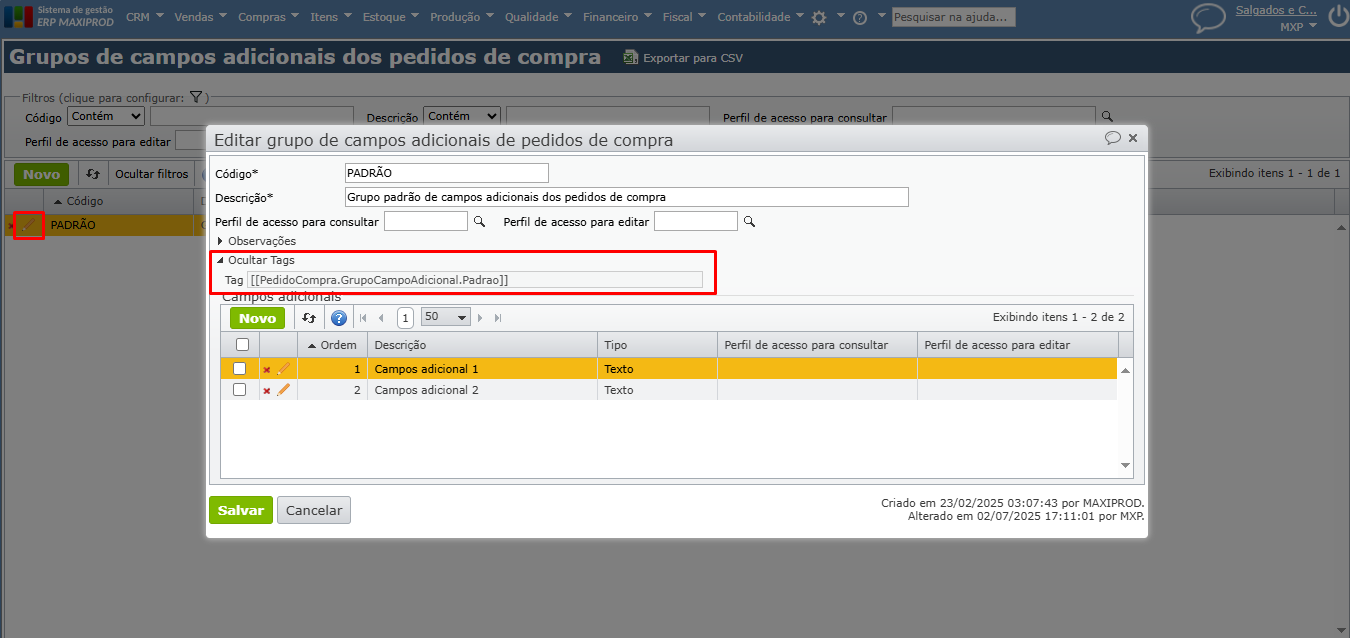
Task: Open the Estoque menu
Action: 392,17
